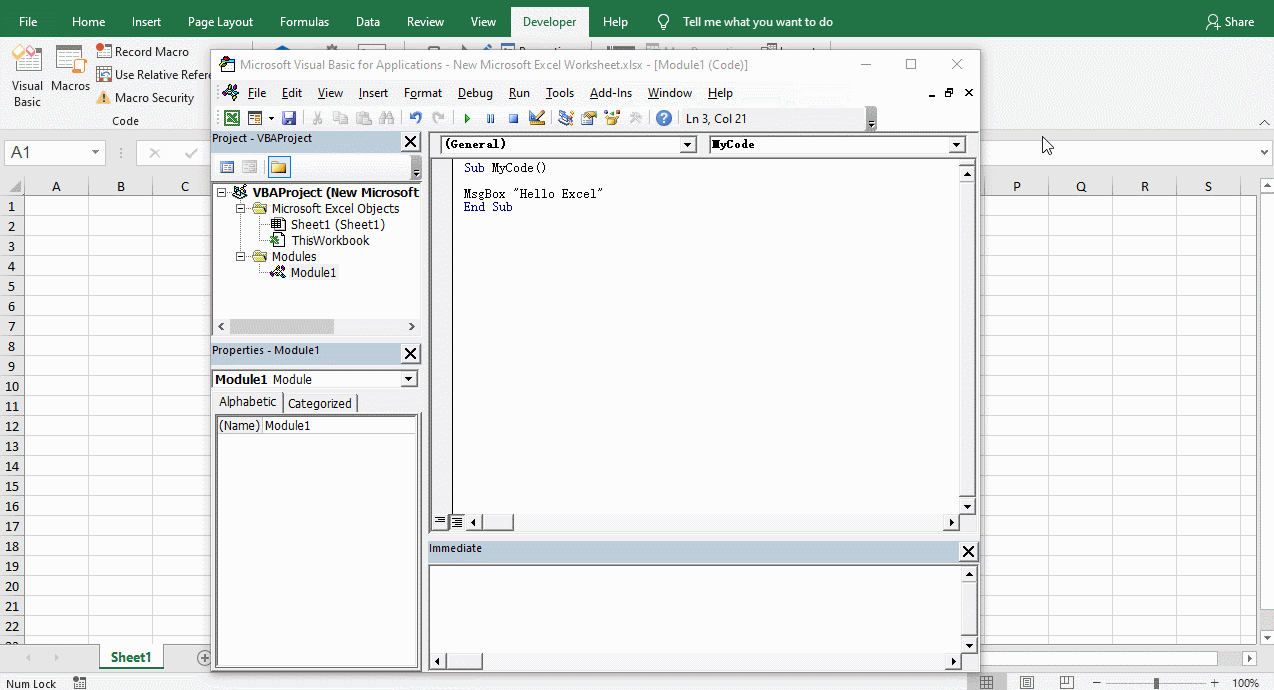This screenshot has height=690, width=1274.
Task: Click Macro Security in Excel ribbon
Action: pyautogui.click(x=145, y=98)
